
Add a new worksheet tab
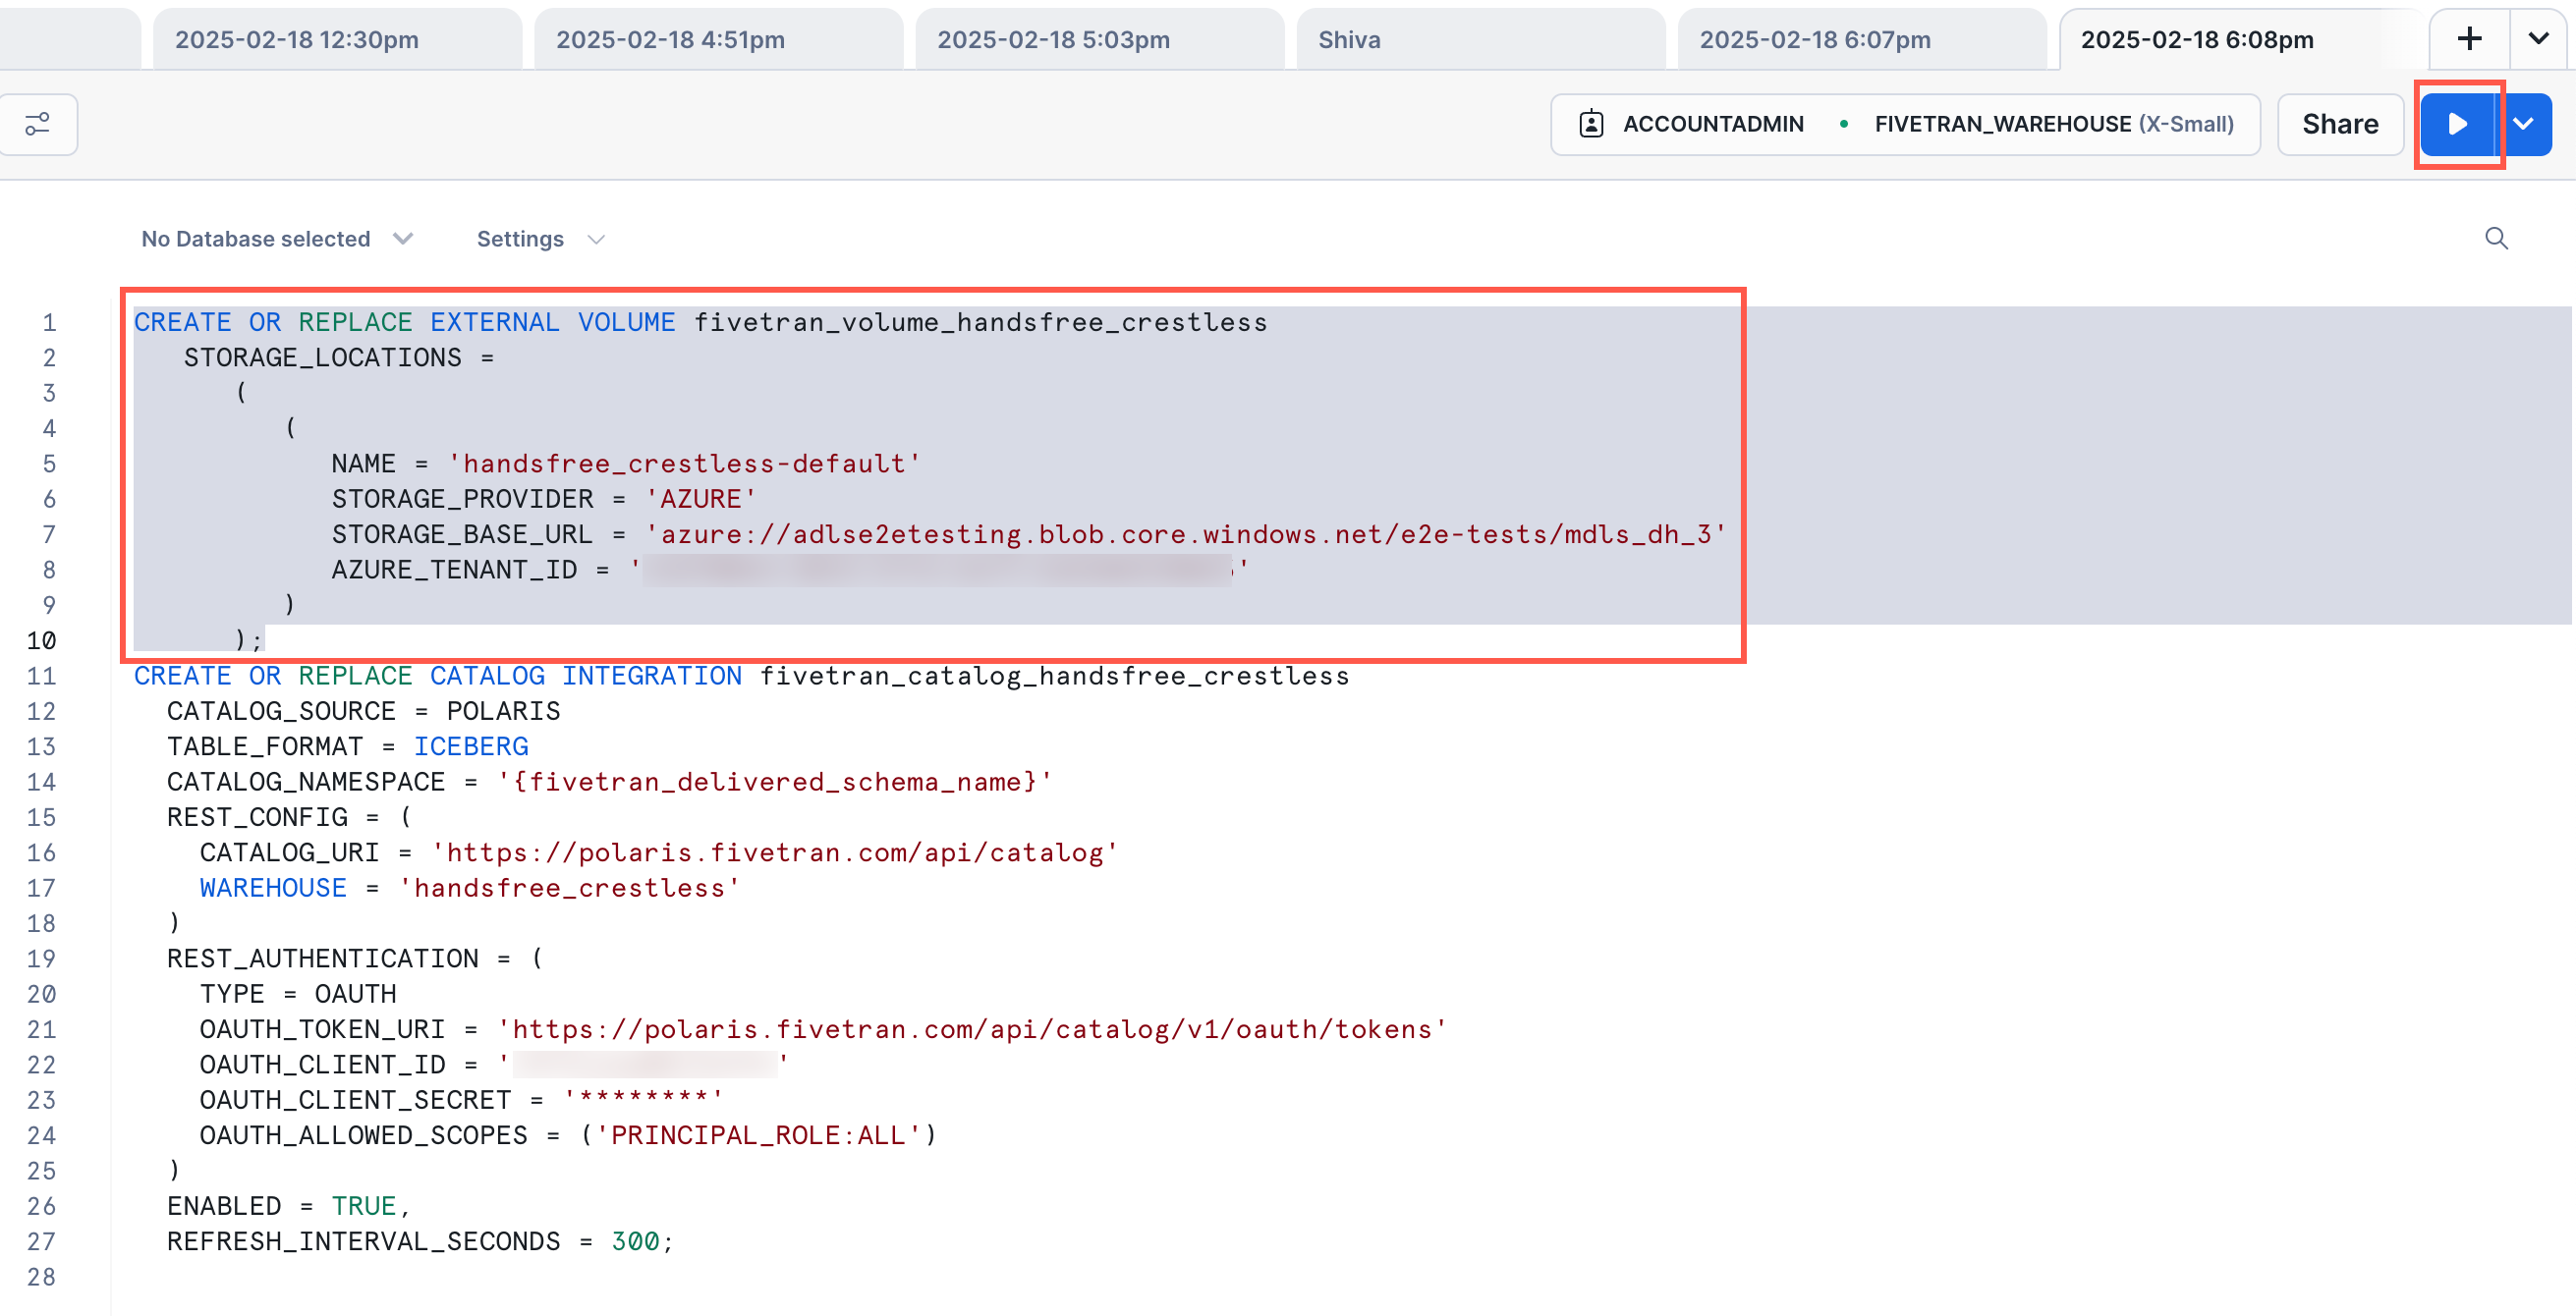coord(2470,39)
